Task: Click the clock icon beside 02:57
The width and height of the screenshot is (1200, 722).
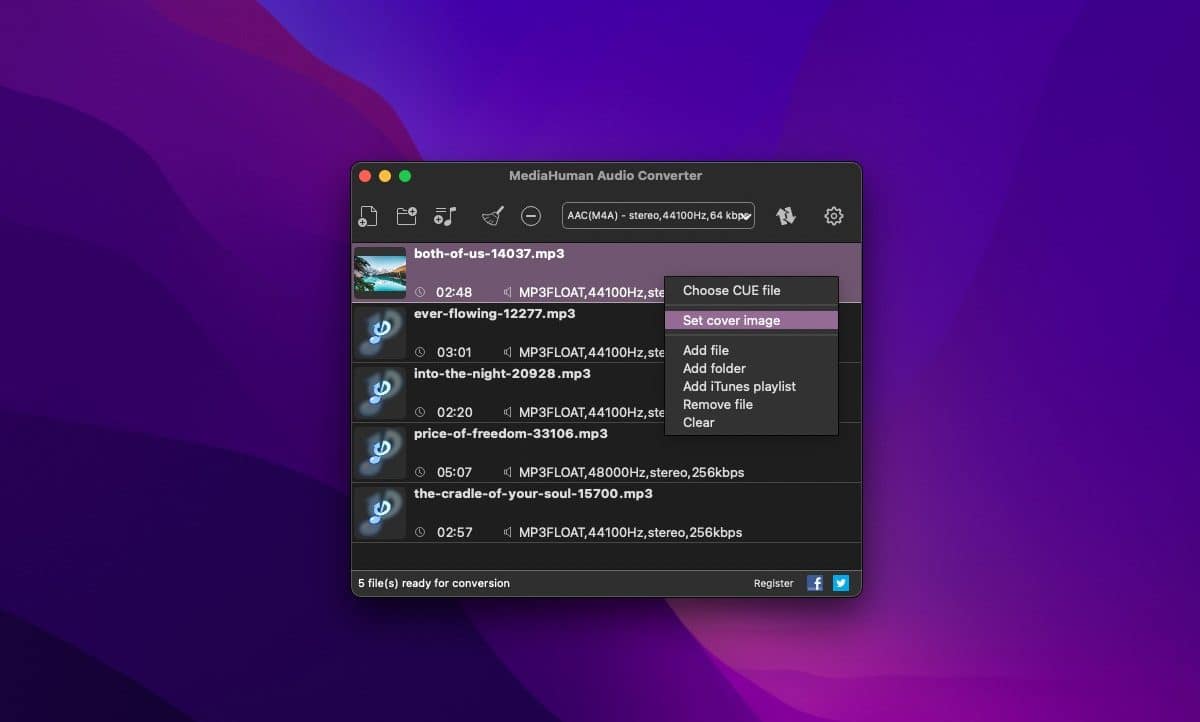Action: [x=420, y=532]
